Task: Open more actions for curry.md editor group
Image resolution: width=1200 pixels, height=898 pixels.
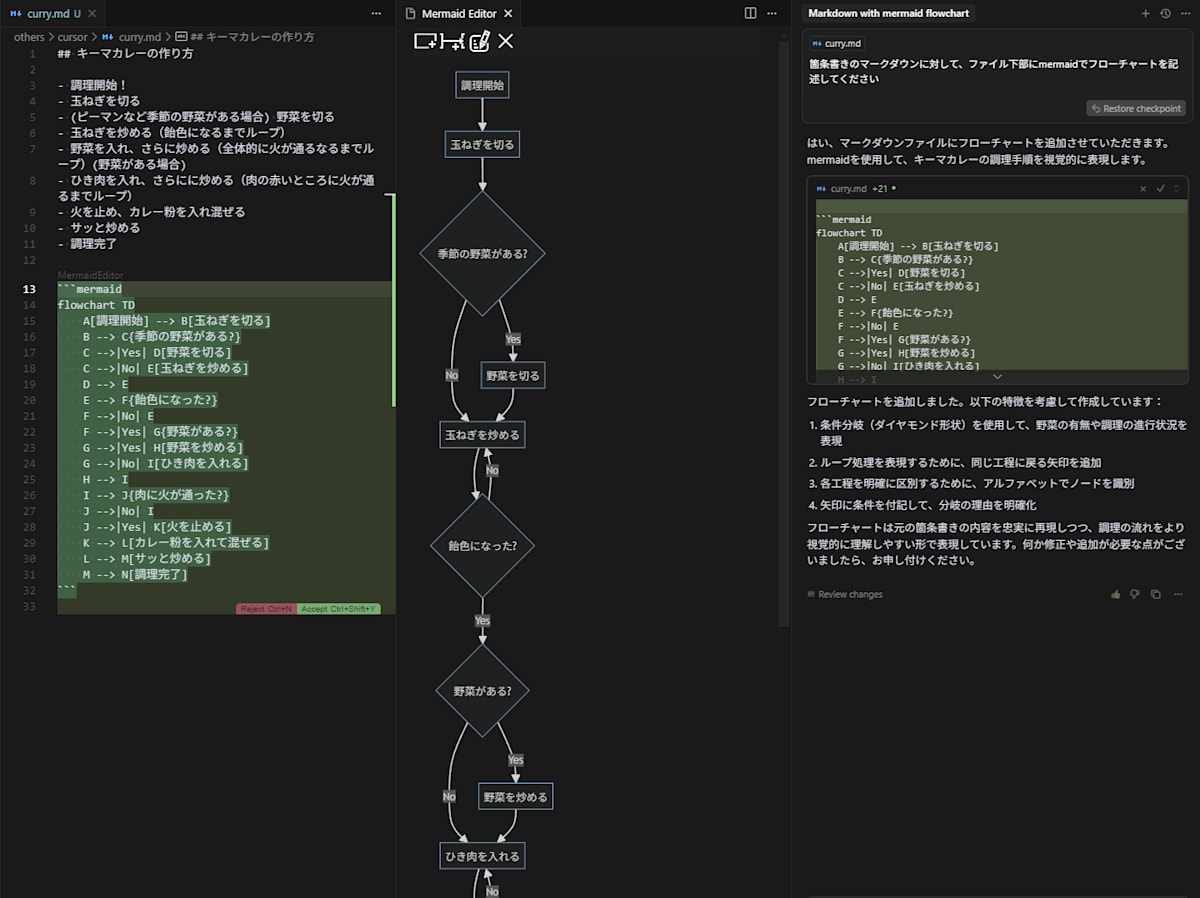Action: [376, 13]
